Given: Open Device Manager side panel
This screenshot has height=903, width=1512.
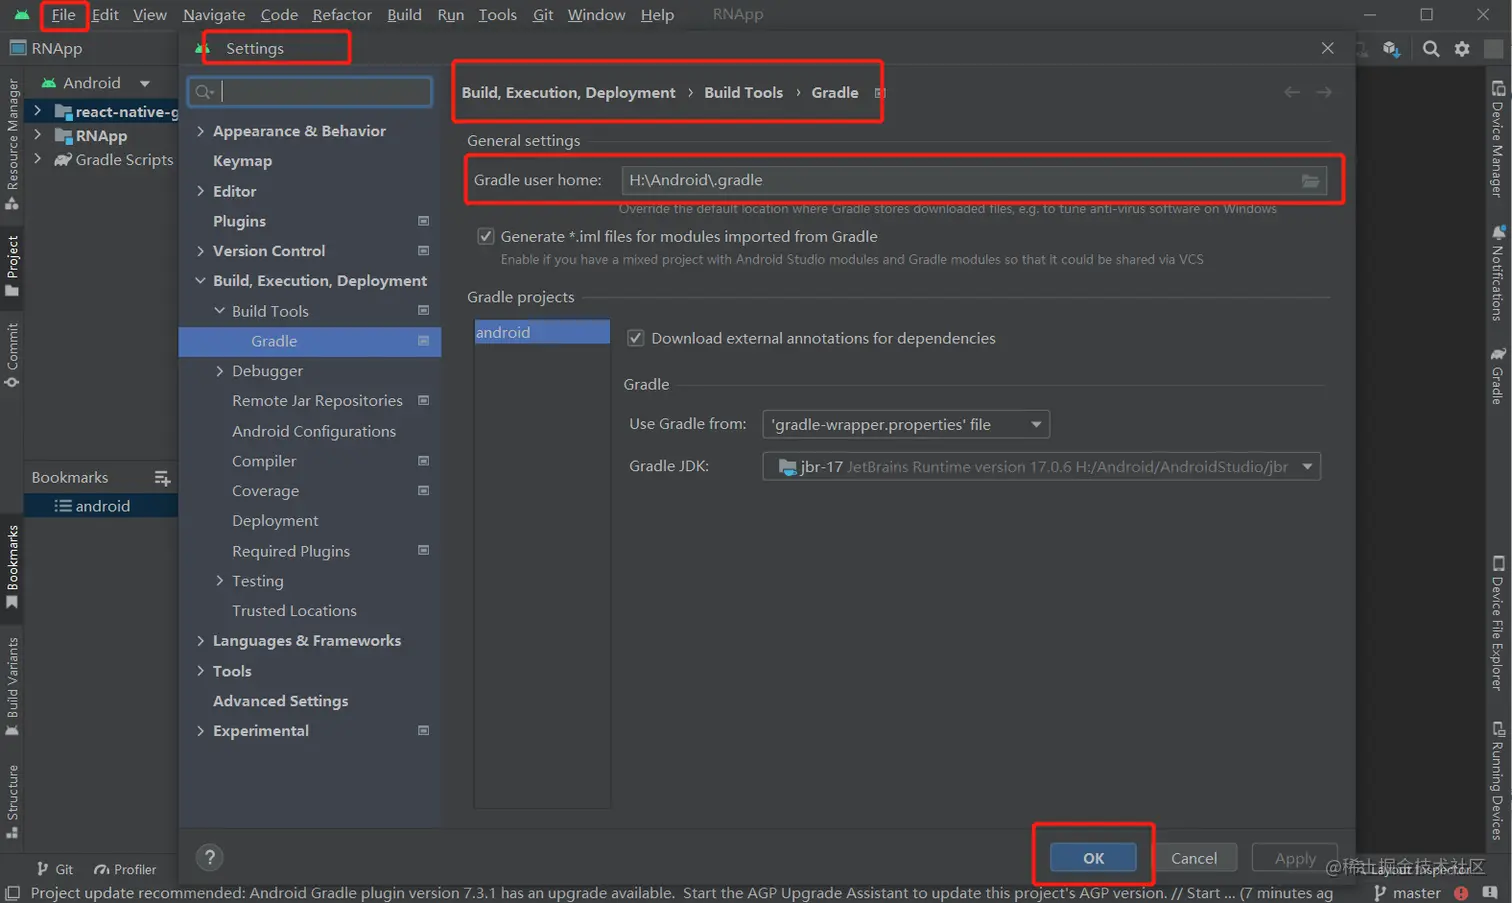Looking at the screenshot, I should 1497,138.
